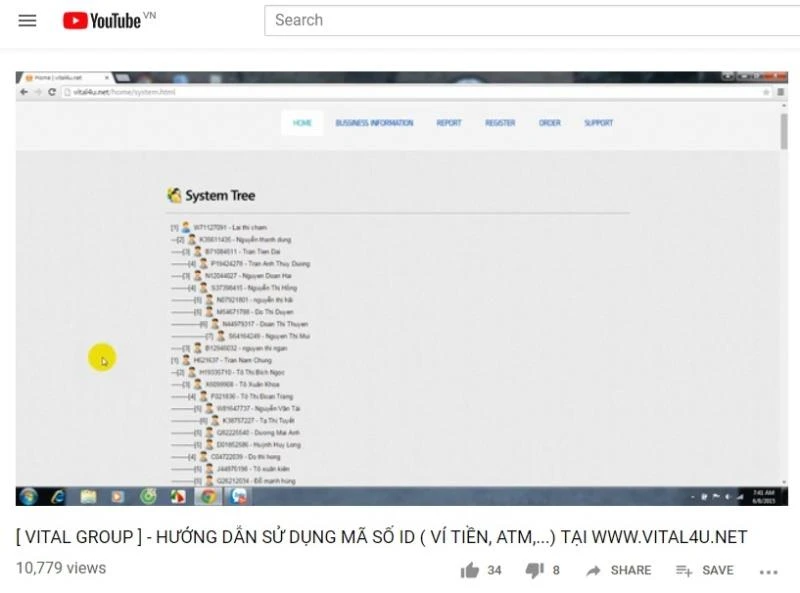
Task: Open Internet Explorer from the taskbar
Action: pyautogui.click(x=58, y=496)
